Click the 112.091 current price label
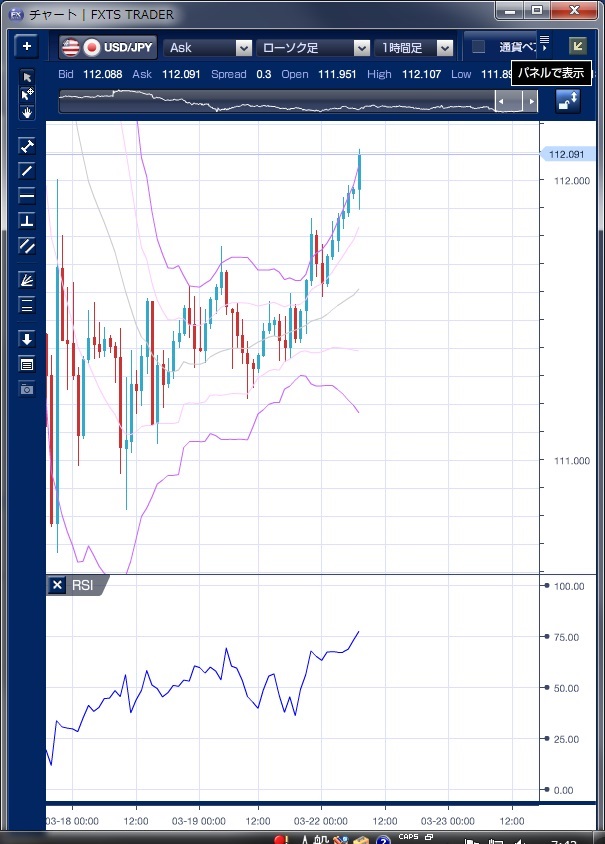The image size is (605, 844). click(x=566, y=154)
